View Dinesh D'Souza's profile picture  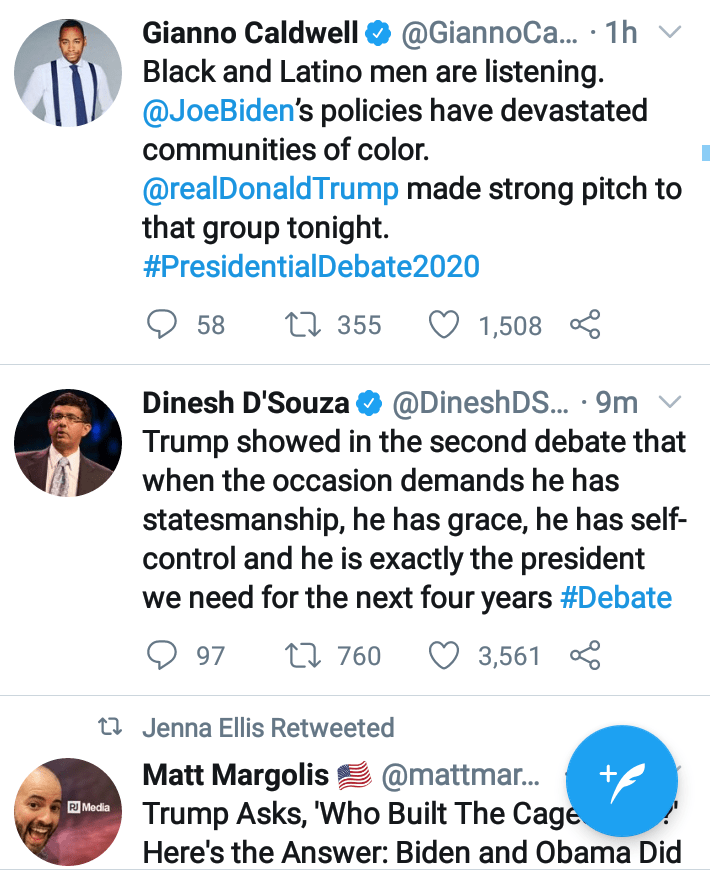(x=69, y=442)
